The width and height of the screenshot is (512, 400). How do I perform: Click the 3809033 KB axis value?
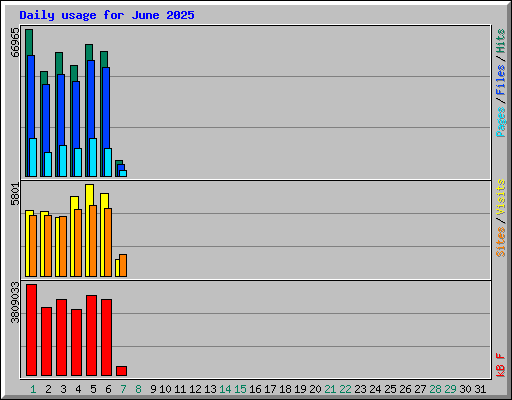15,303
